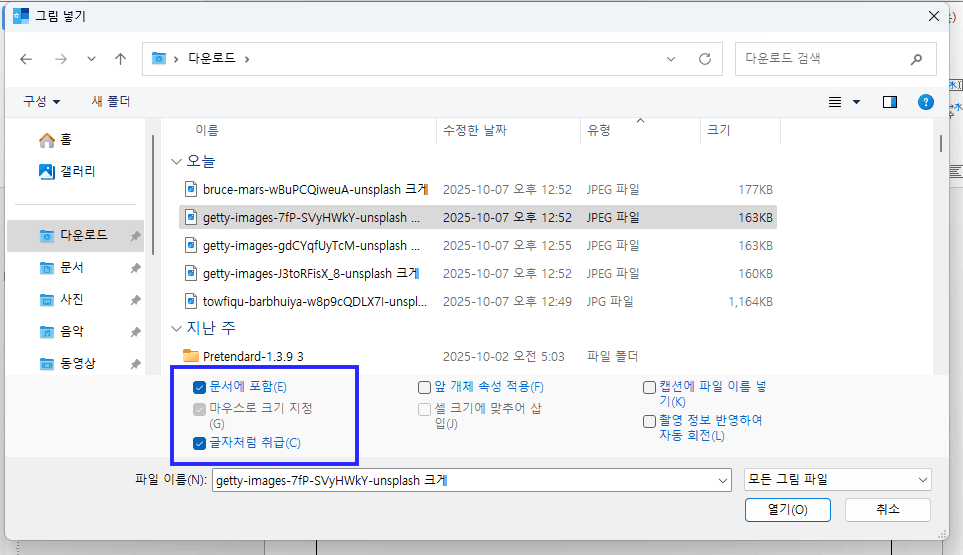
Task: Uncheck the 문서에 포함 checkbox
Action: (200, 387)
